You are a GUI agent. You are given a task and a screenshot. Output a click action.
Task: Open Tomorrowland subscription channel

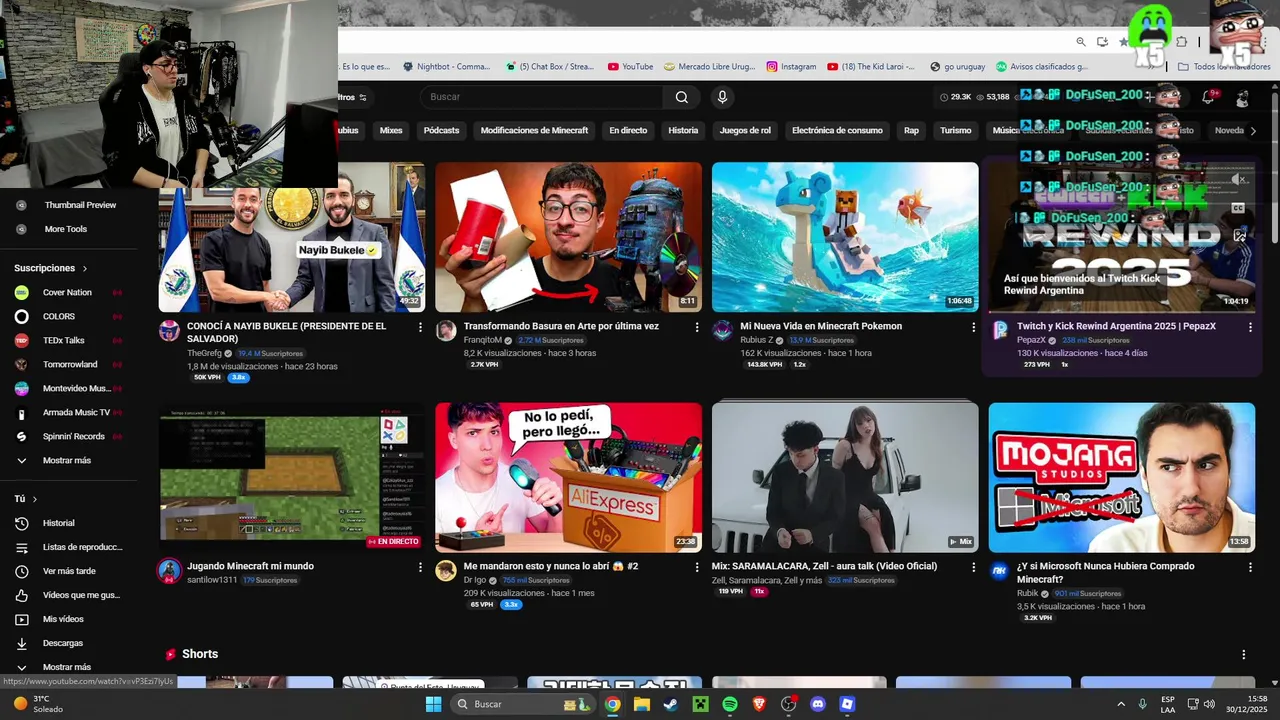(68, 364)
